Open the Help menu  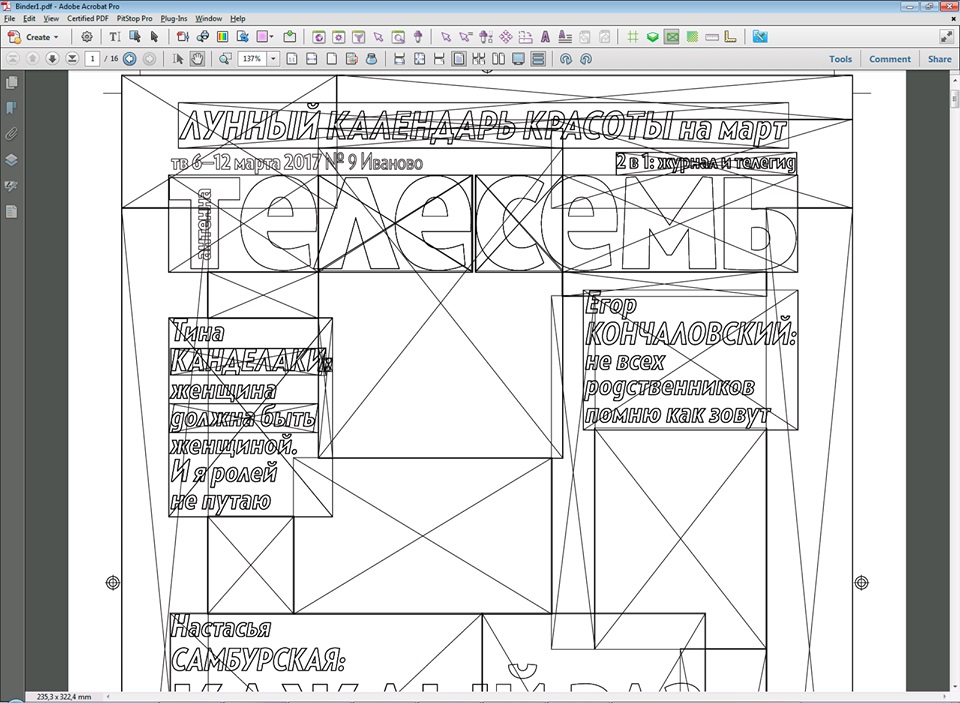[x=238, y=18]
